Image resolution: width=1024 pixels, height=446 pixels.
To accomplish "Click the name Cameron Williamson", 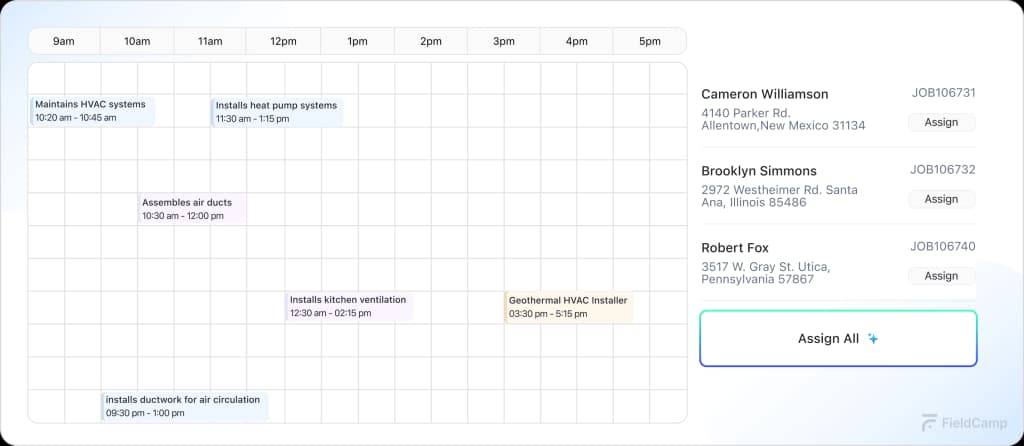I will click(765, 94).
